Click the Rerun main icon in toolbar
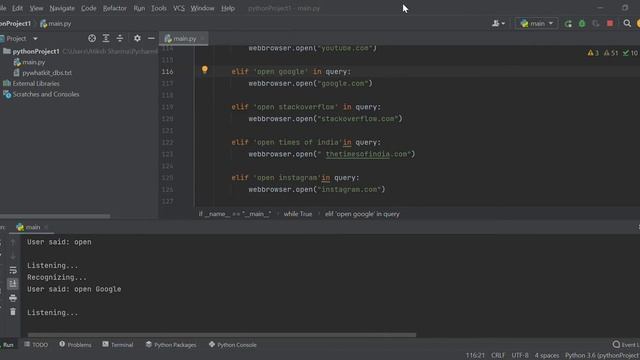 [x=568, y=24]
